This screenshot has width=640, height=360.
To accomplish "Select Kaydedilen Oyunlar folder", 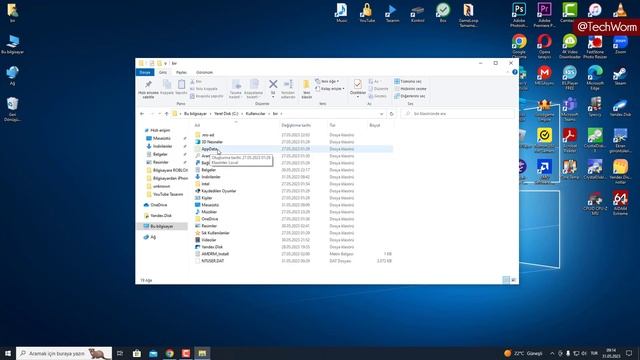I will pos(219,191).
